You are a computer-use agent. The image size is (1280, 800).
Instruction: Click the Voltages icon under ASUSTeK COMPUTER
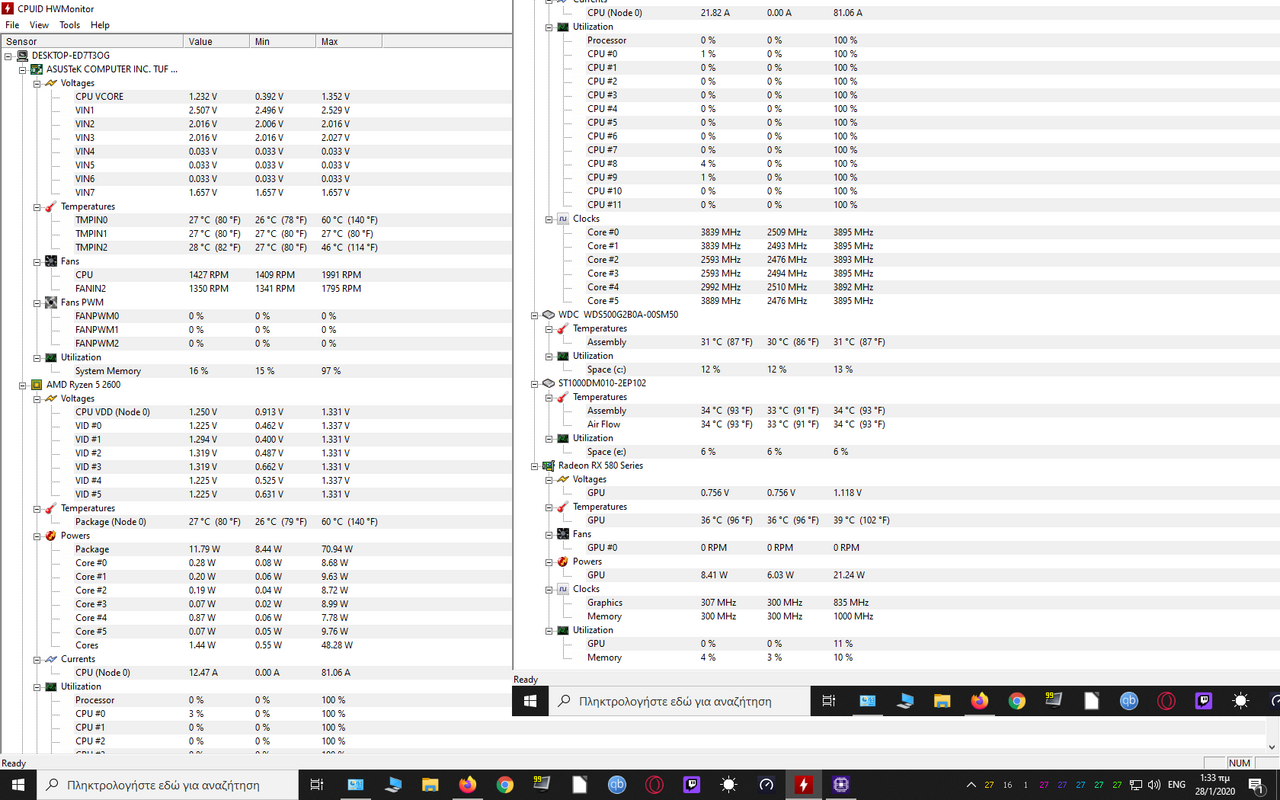(x=51, y=83)
